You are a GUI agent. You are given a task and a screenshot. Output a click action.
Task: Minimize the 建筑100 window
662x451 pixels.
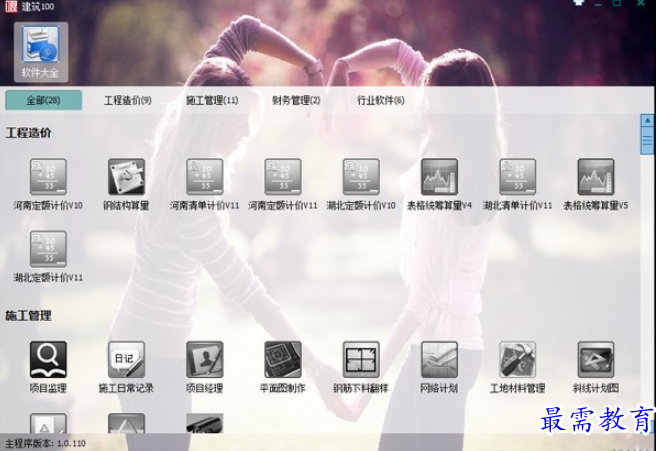coord(598,3)
